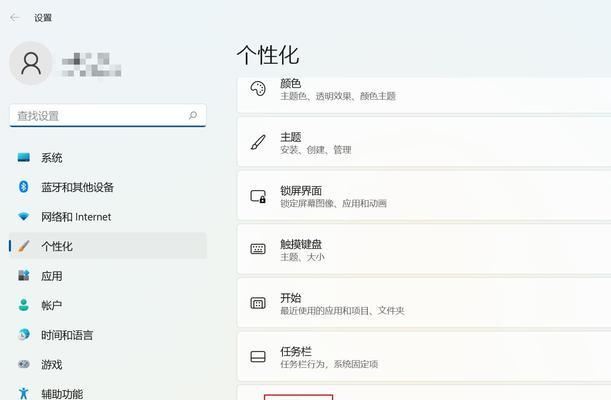Focus the 查找设置 search field
Screen dimensions: 611x400
(108, 115)
